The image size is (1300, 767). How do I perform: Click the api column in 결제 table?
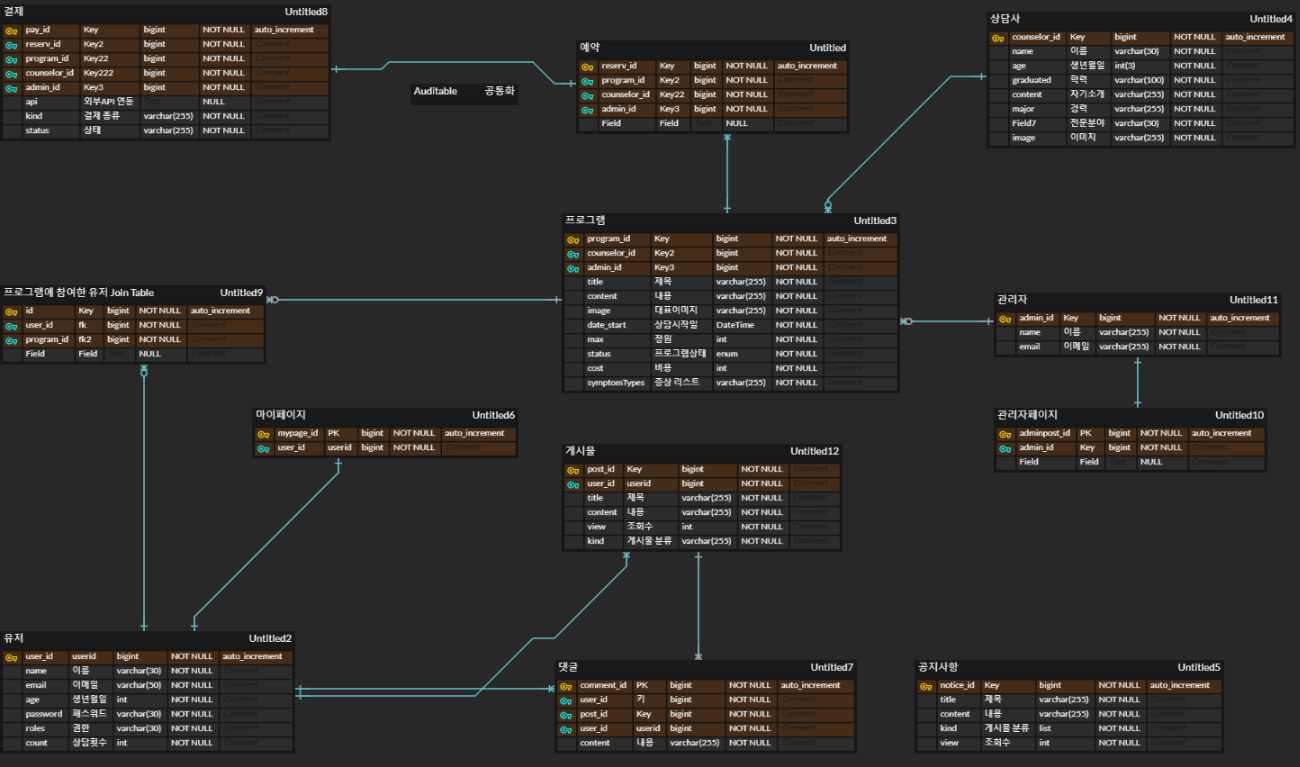pos(31,102)
